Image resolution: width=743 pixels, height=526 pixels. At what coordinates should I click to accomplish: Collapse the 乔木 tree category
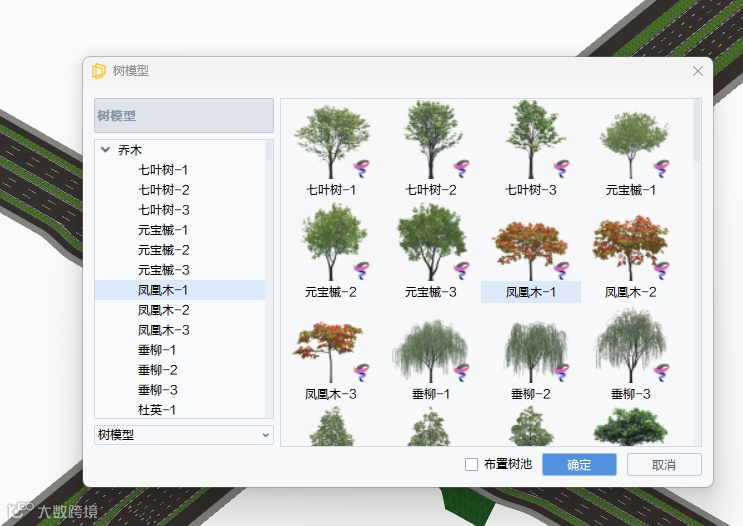[x=105, y=150]
